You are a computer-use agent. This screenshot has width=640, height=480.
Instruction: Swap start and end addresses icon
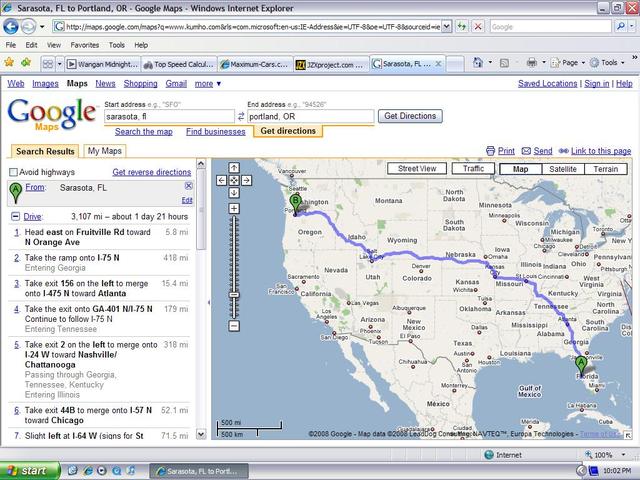pyautogui.click(x=241, y=117)
